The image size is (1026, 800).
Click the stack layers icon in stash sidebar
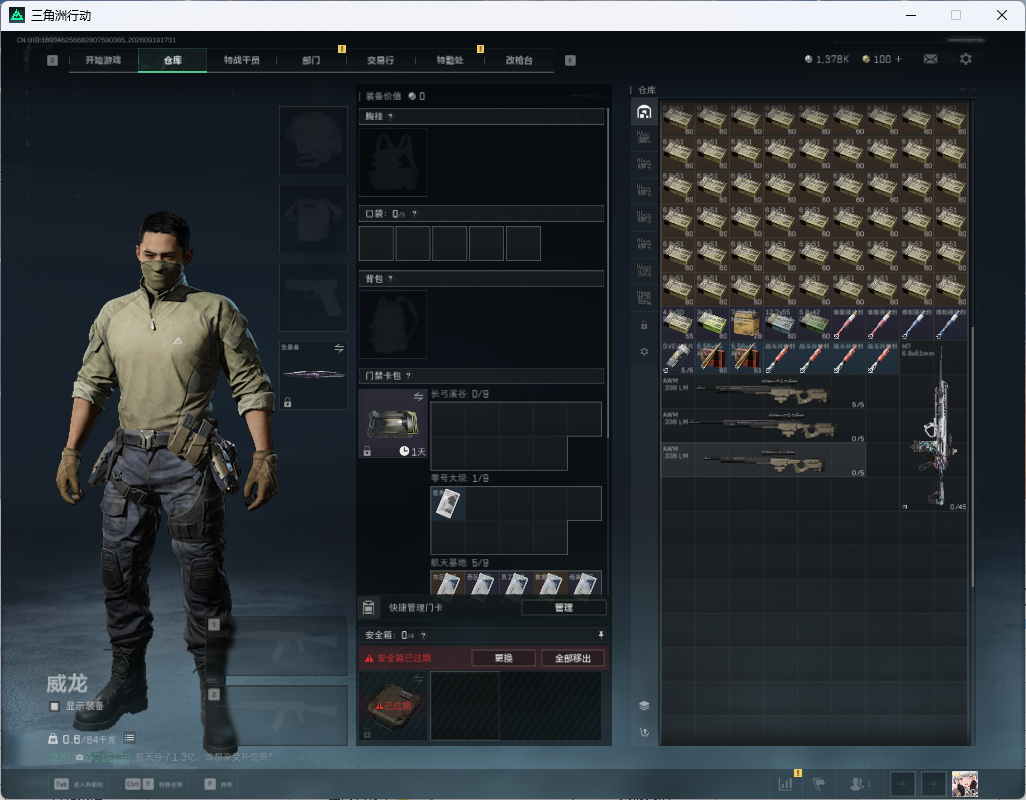(x=644, y=705)
